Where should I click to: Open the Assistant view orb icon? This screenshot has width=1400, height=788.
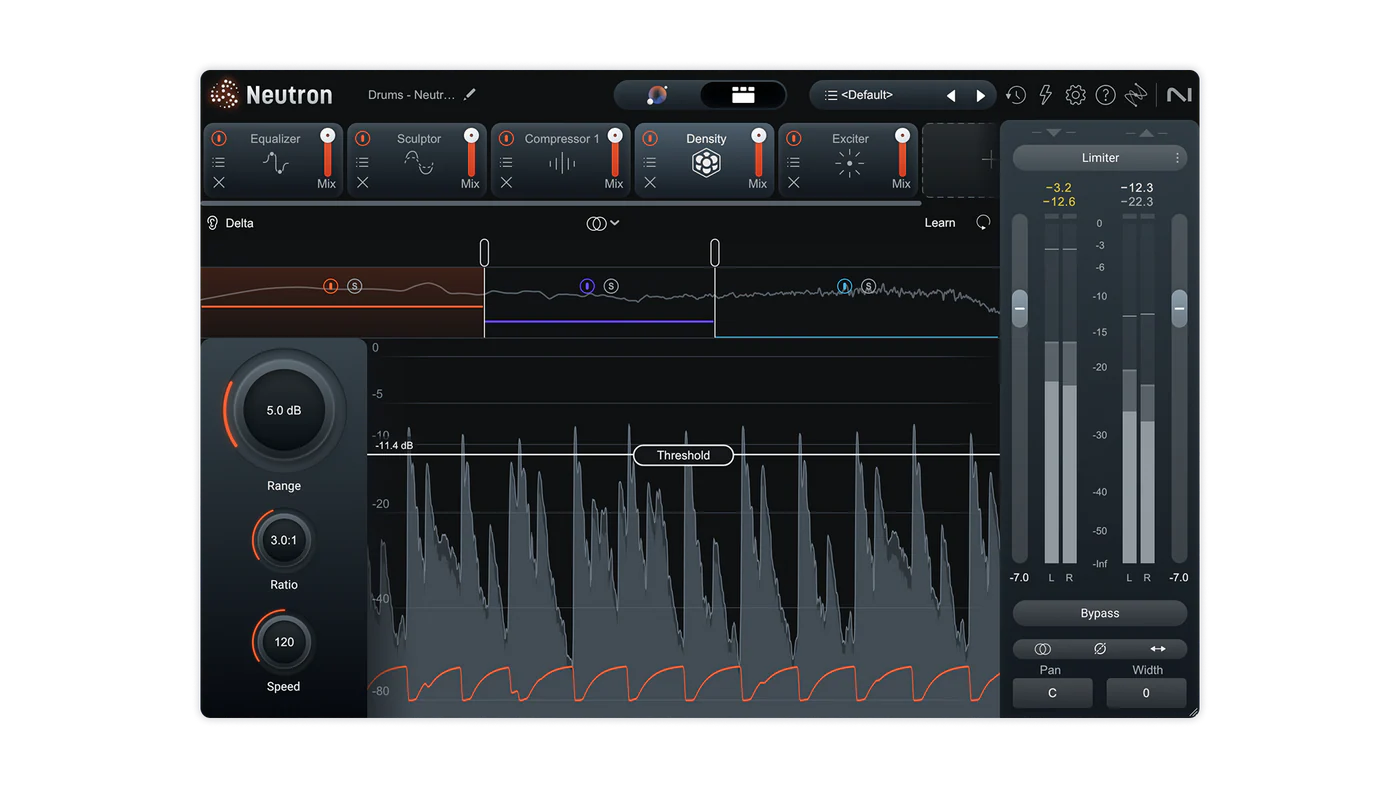click(657, 95)
